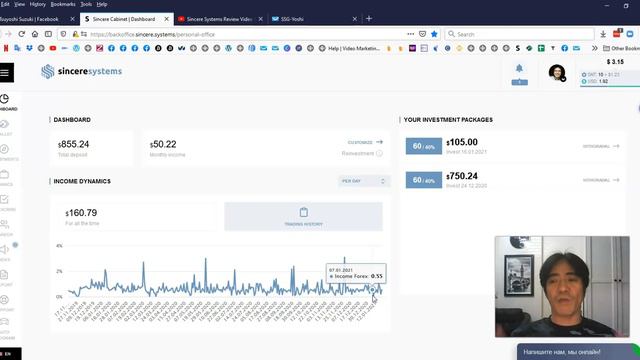Open the Support face sidebar icon
The height and width of the screenshot is (360, 640).
pyautogui.click(x=4, y=300)
